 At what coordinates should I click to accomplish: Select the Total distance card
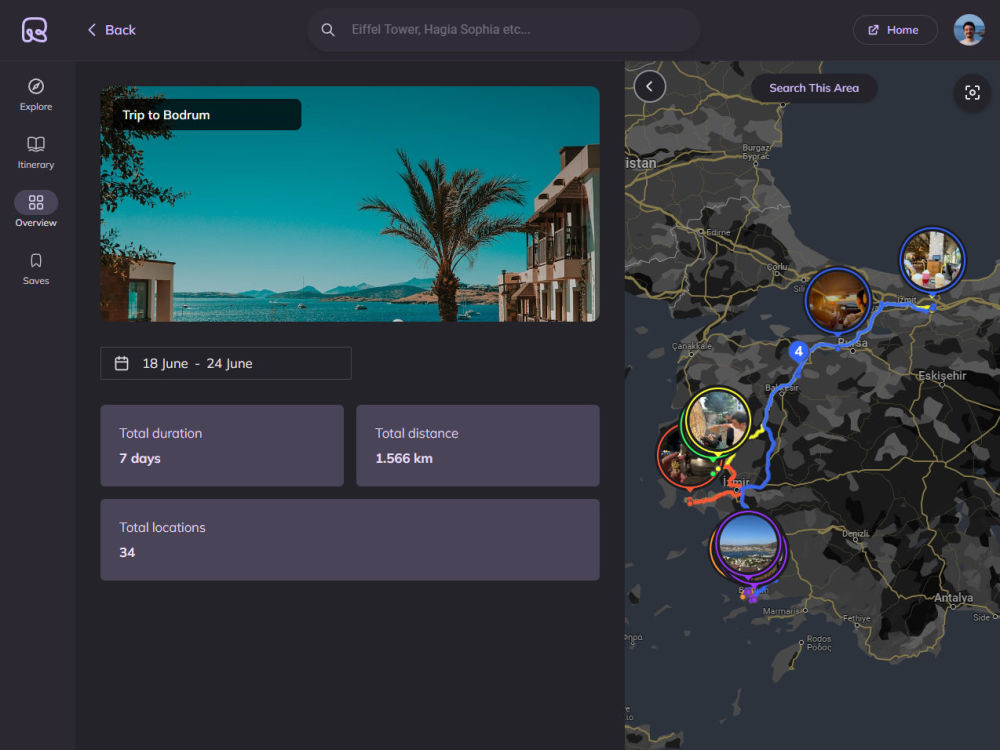coord(478,446)
